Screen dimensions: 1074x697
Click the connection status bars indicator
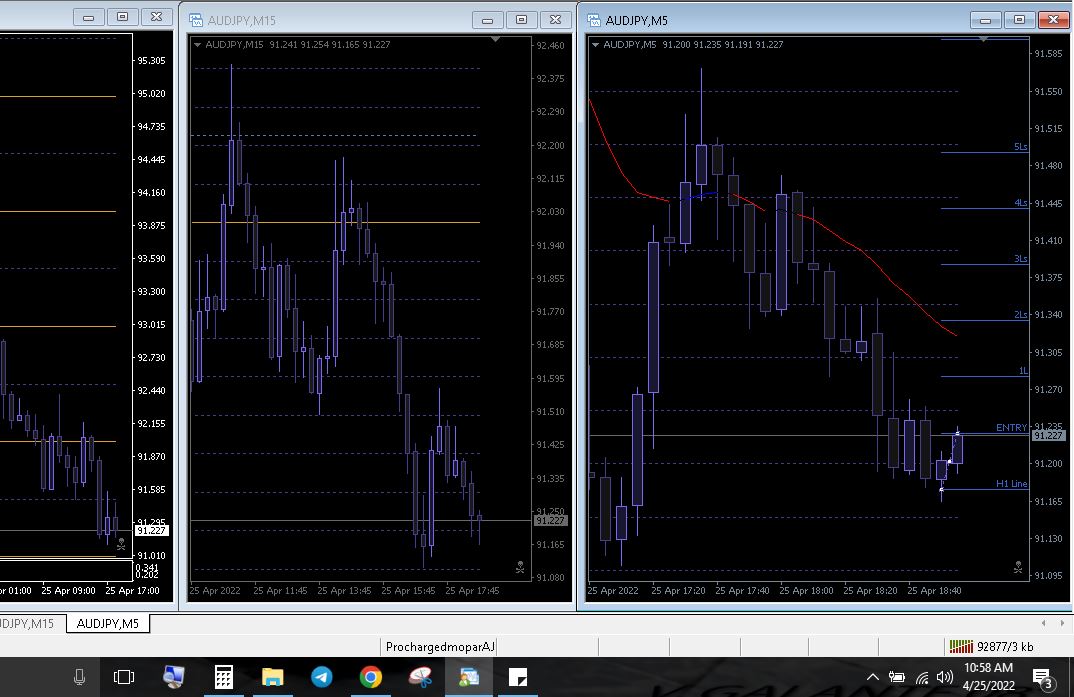point(960,646)
